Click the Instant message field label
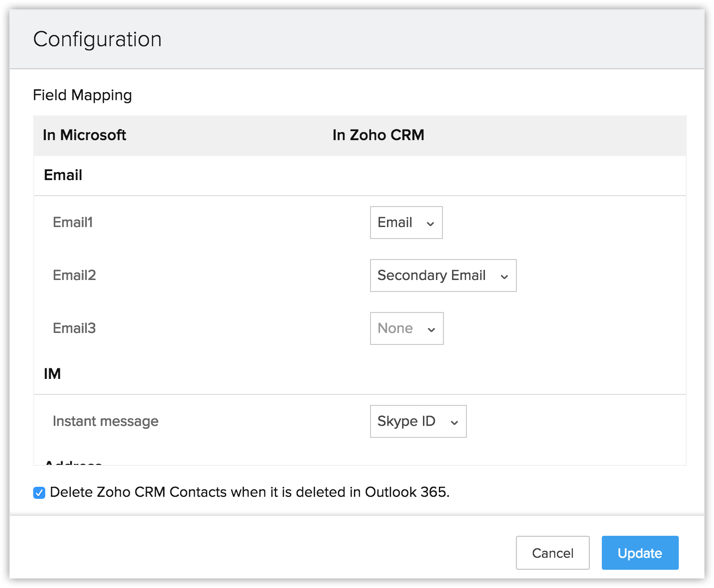Screen dimensions: 714x588 (x=105, y=422)
